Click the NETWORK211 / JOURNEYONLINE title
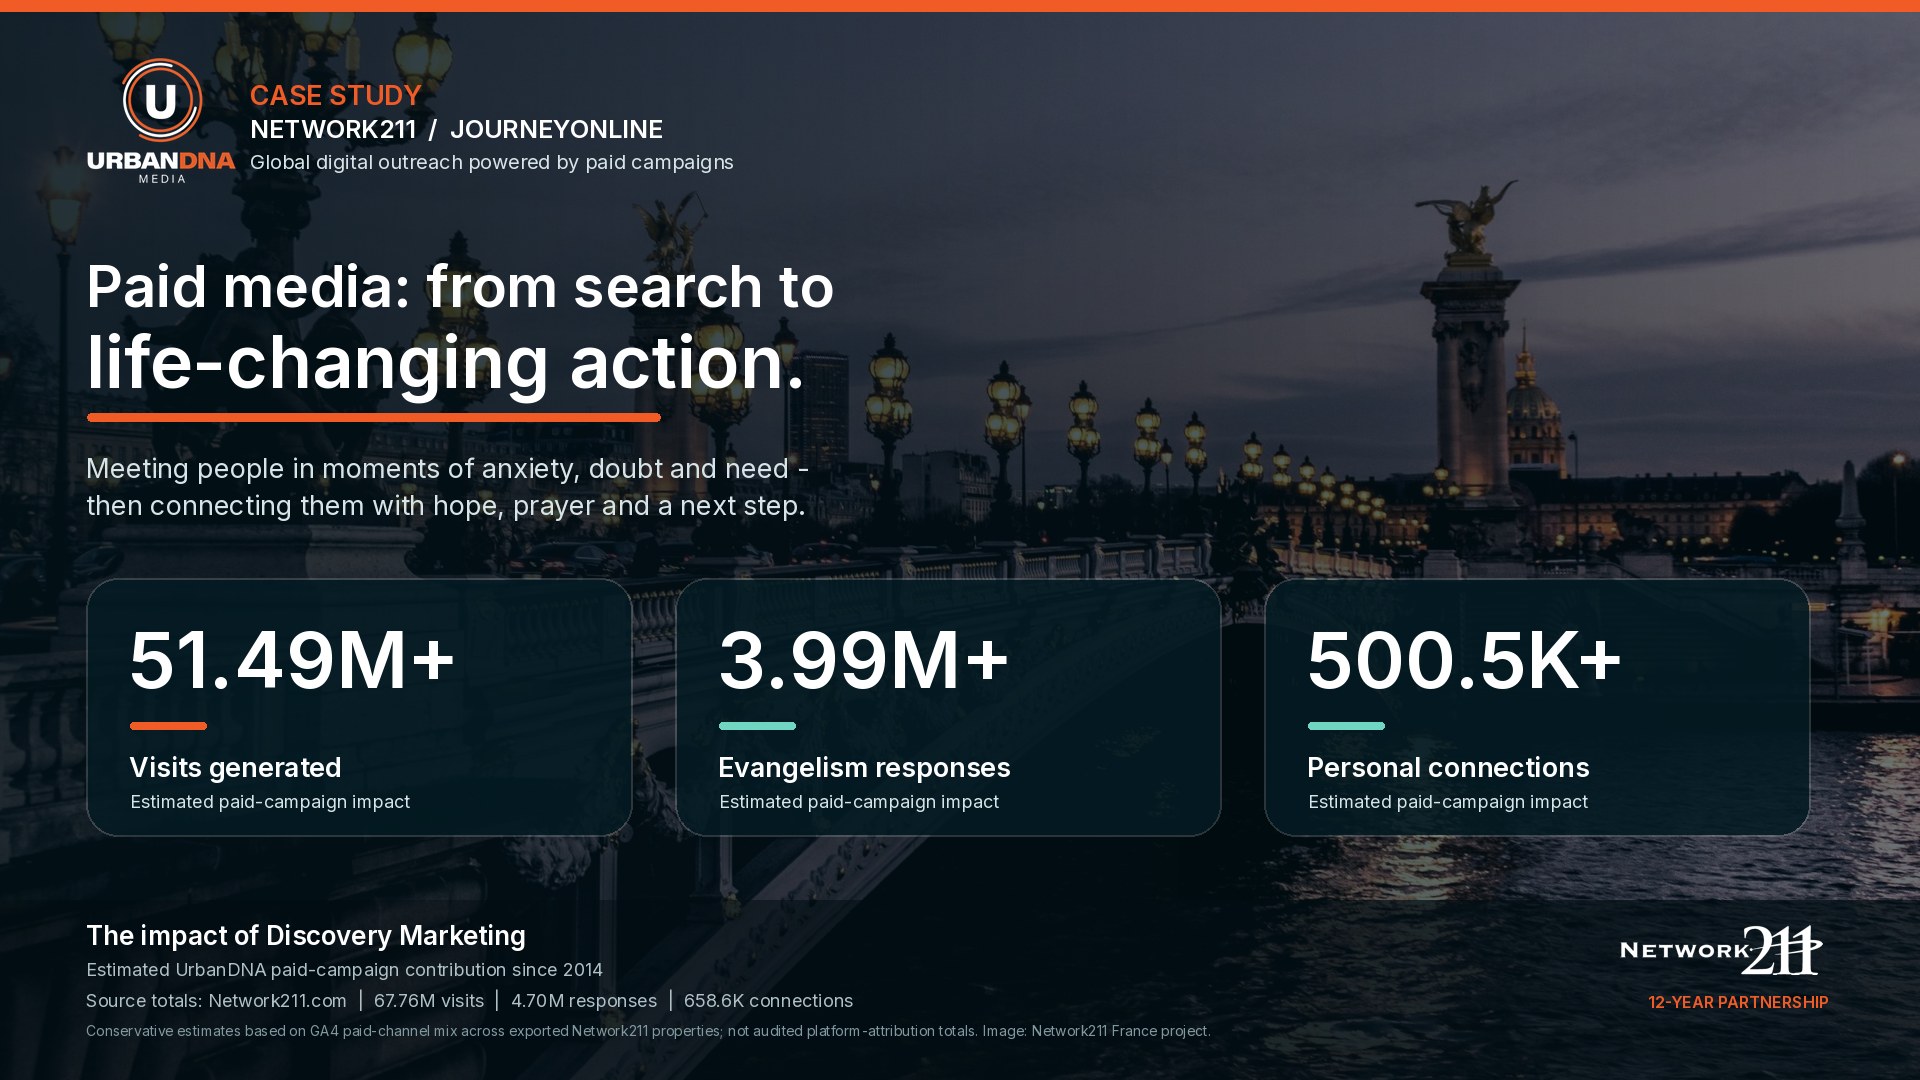This screenshot has width=1920, height=1080. click(x=456, y=130)
